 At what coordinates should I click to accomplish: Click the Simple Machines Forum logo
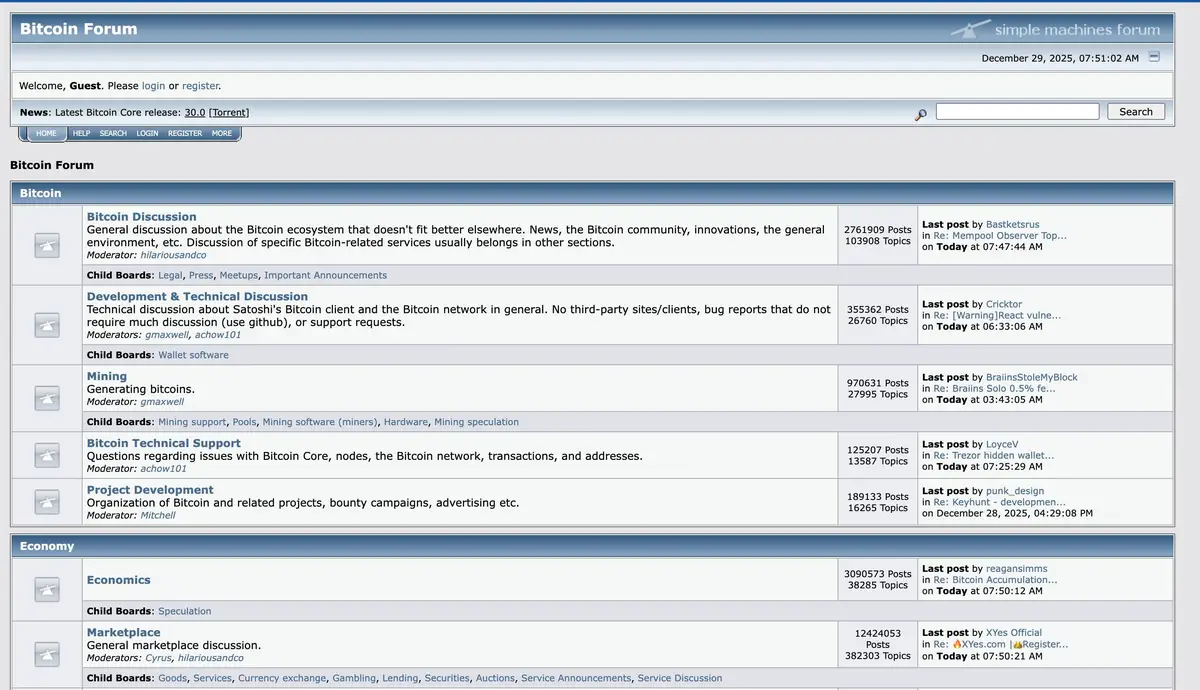click(1056, 29)
